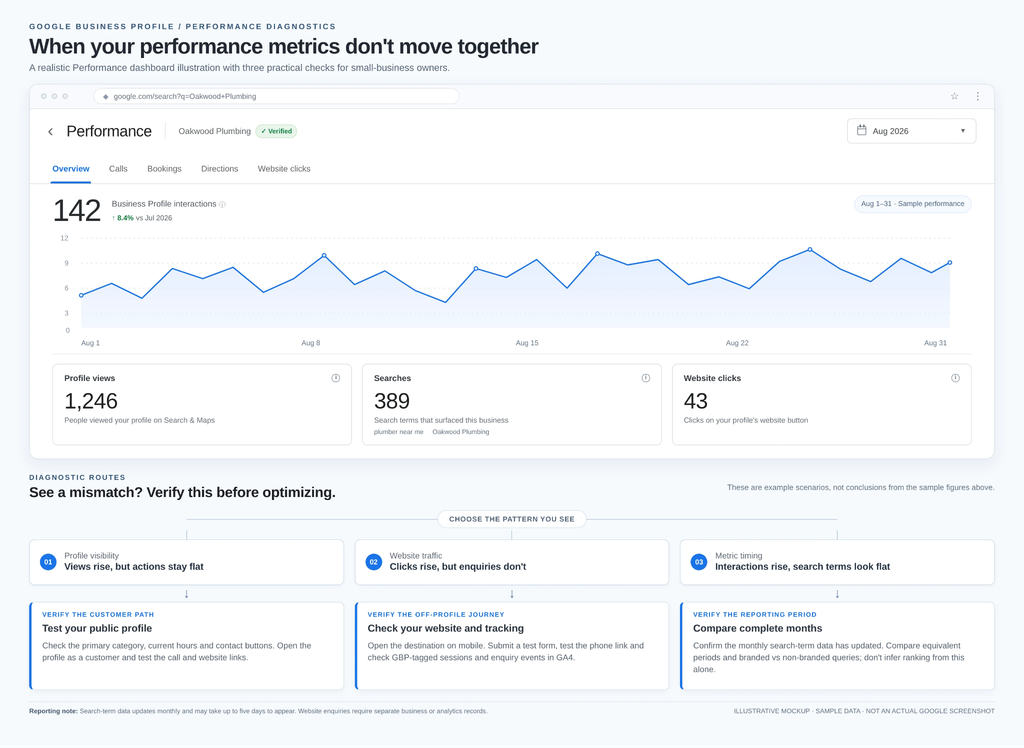Click the Choose the pattern you see pill
Screen dimensions: 1024x748
tap(511, 519)
